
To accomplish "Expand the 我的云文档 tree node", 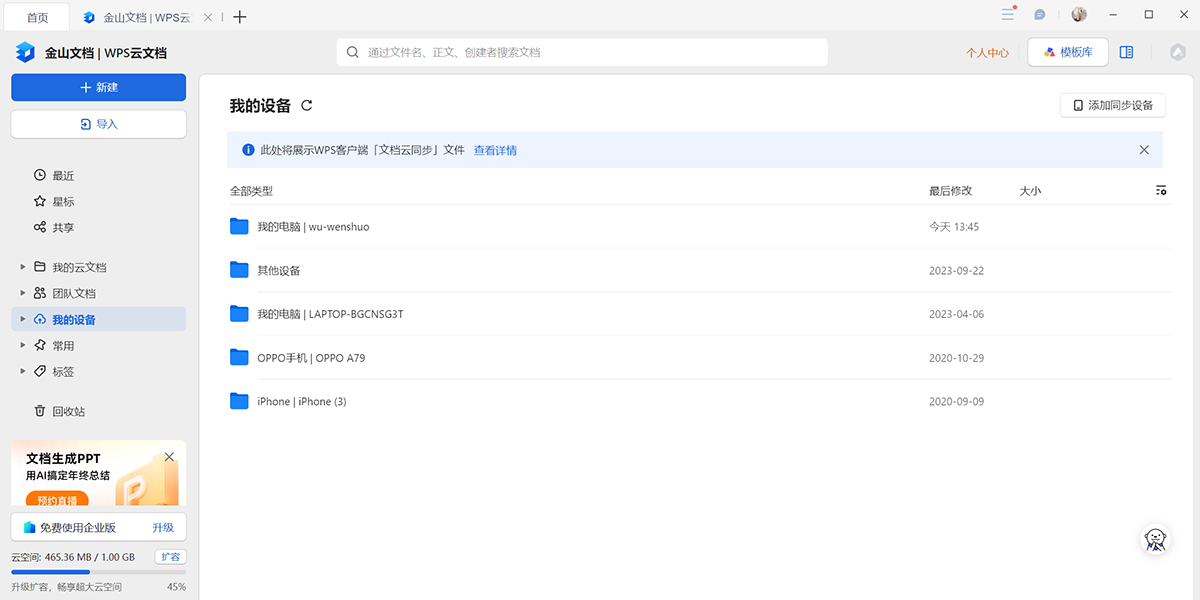I will click(x=23, y=267).
